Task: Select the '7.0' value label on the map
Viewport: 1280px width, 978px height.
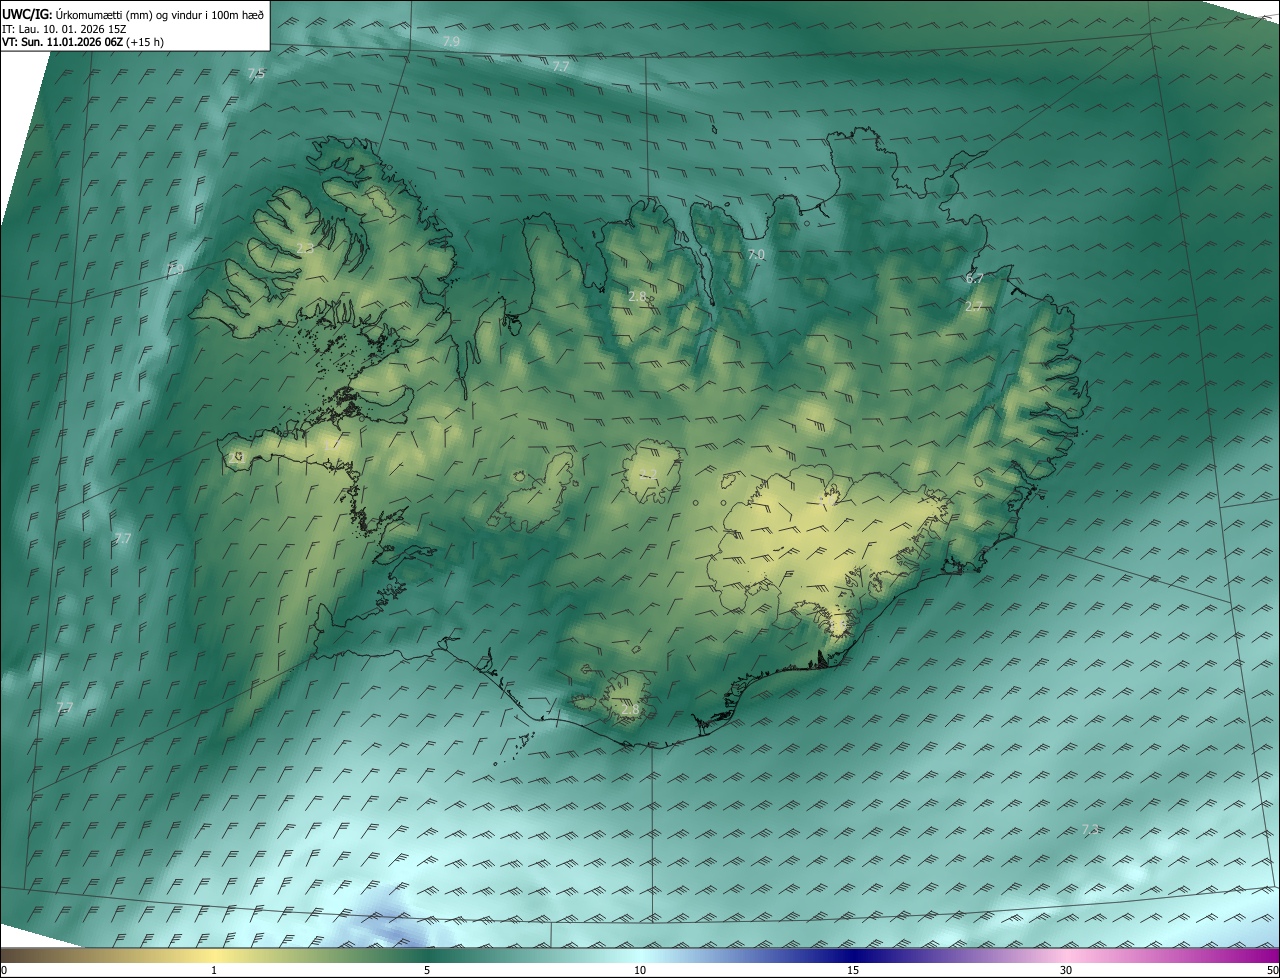Action: tap(756, 255)
